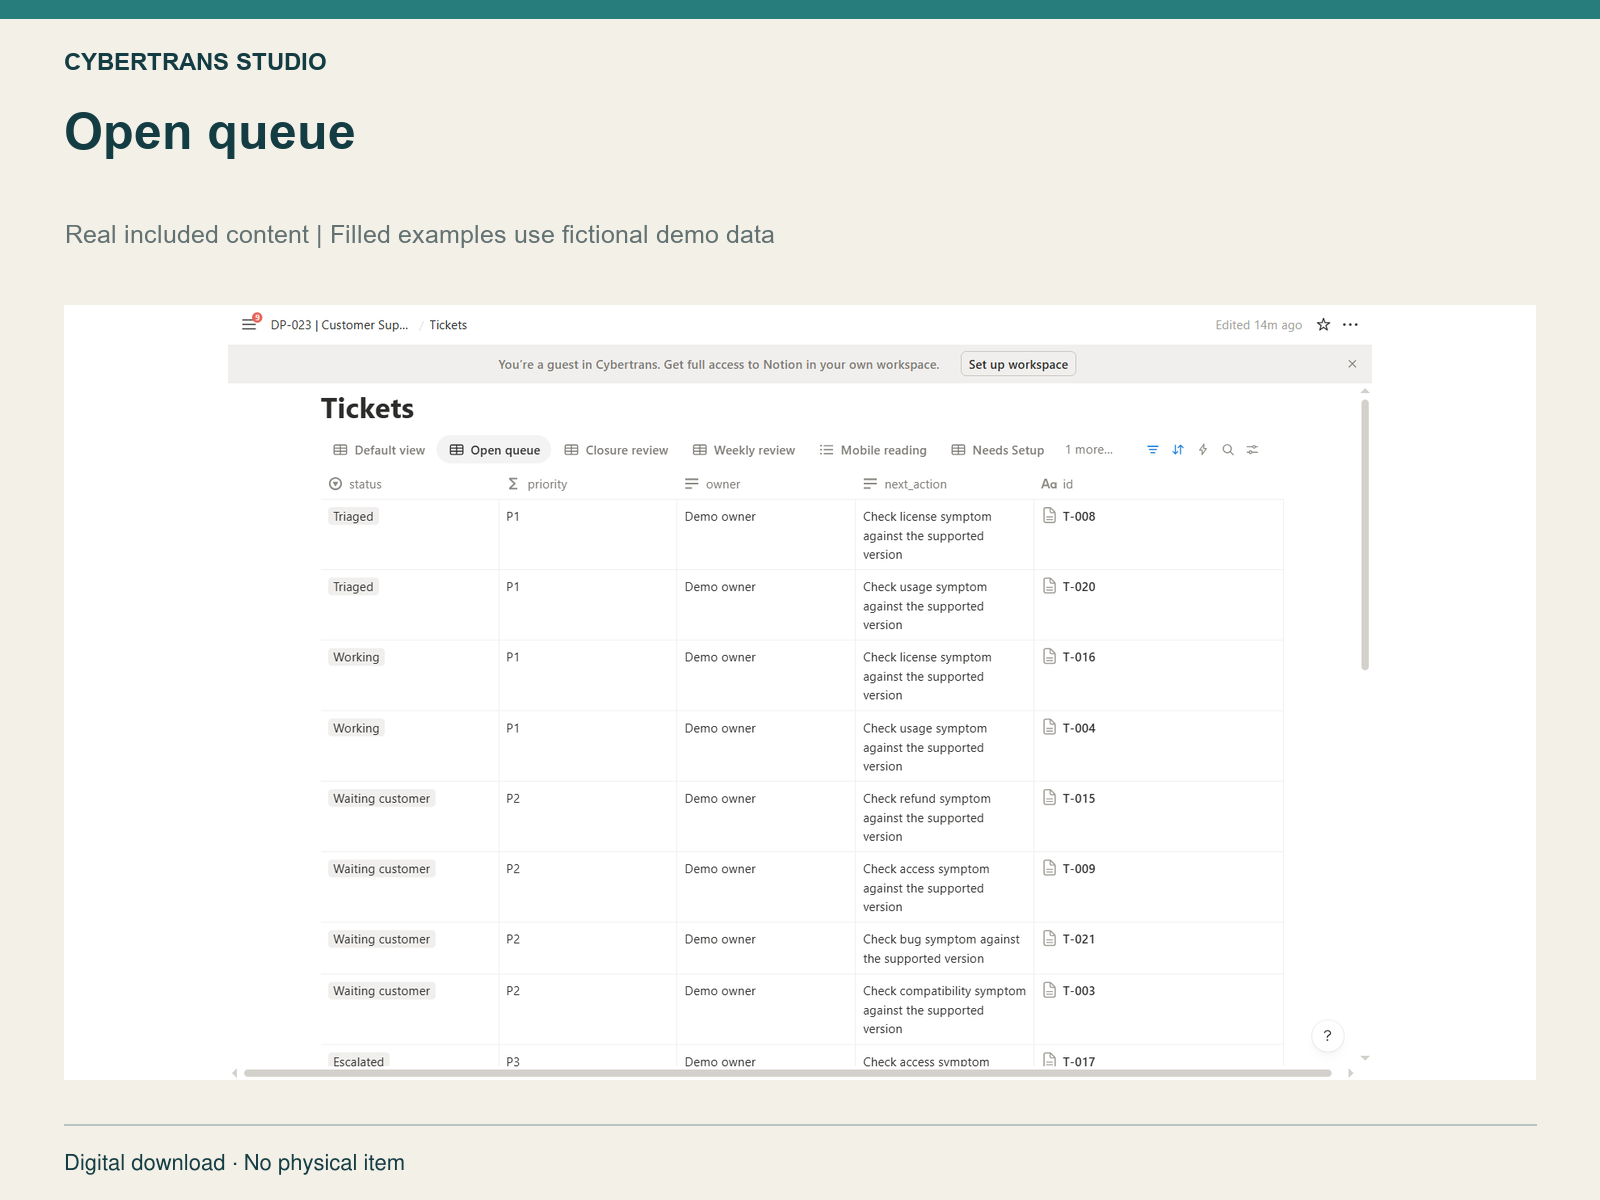Click the Working status on T-016 row
This screenshot has width=1600, height=1200.
pos(356,657)
